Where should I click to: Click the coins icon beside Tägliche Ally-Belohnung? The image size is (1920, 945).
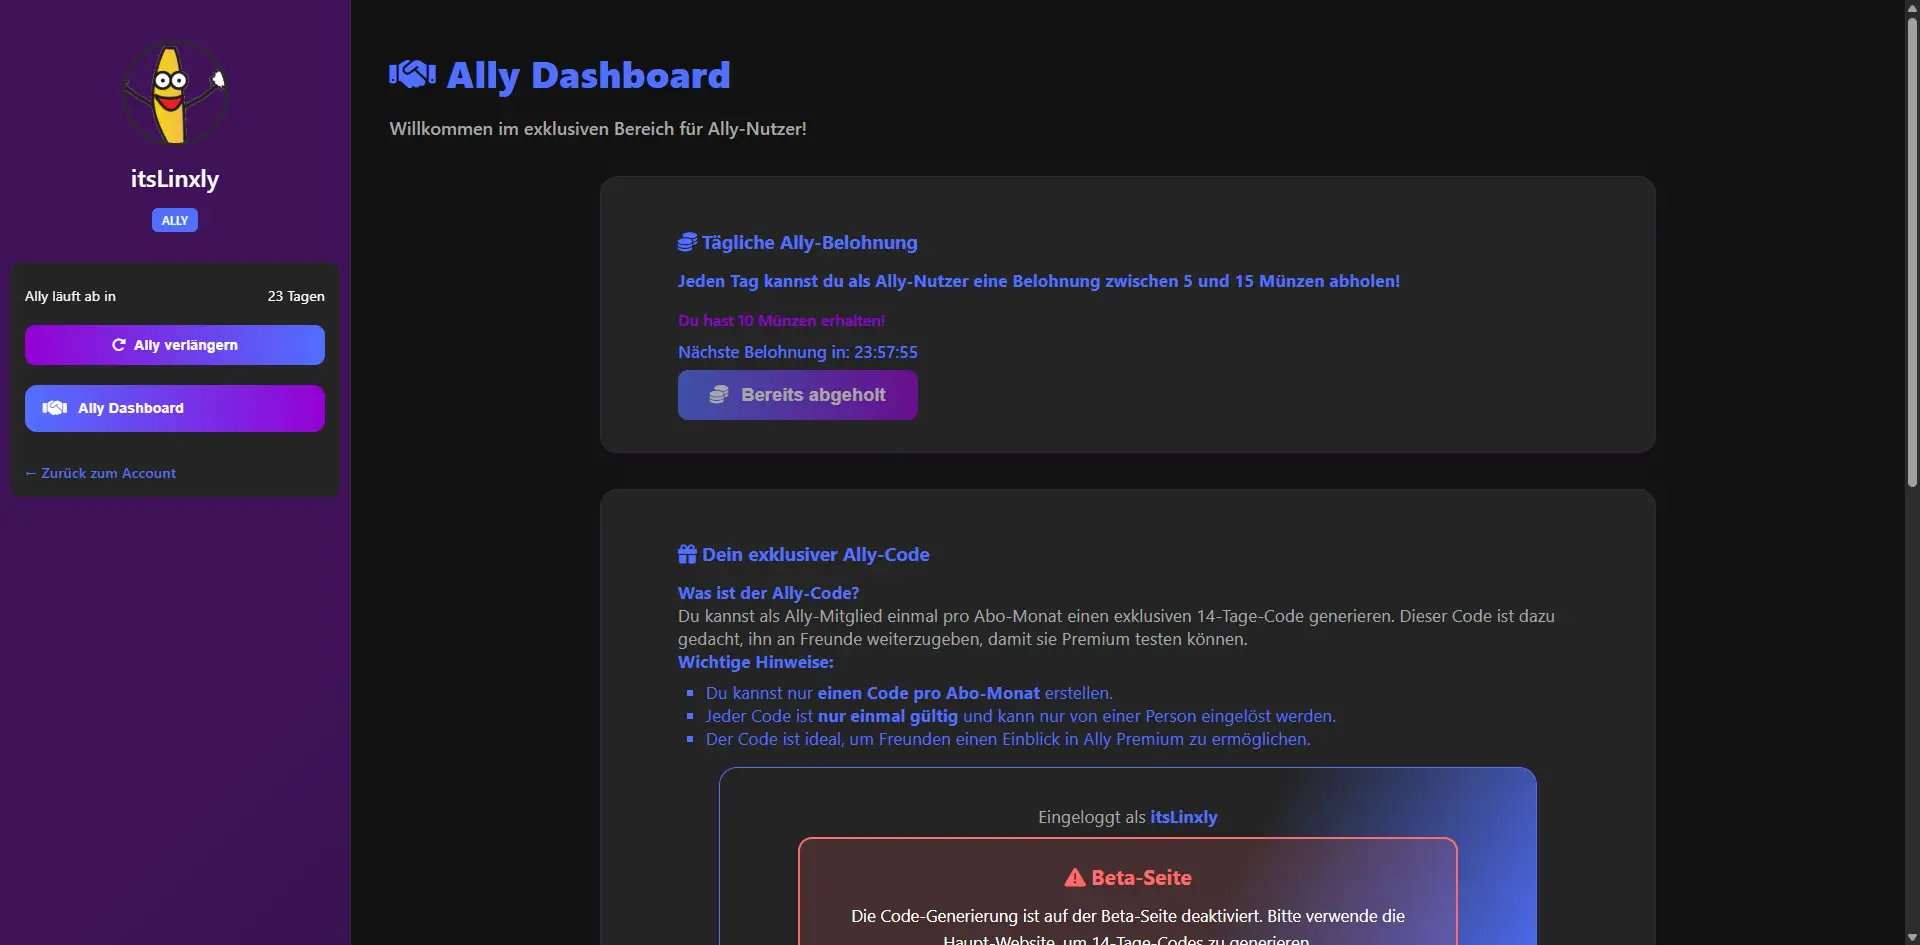[x=687, y=243]
